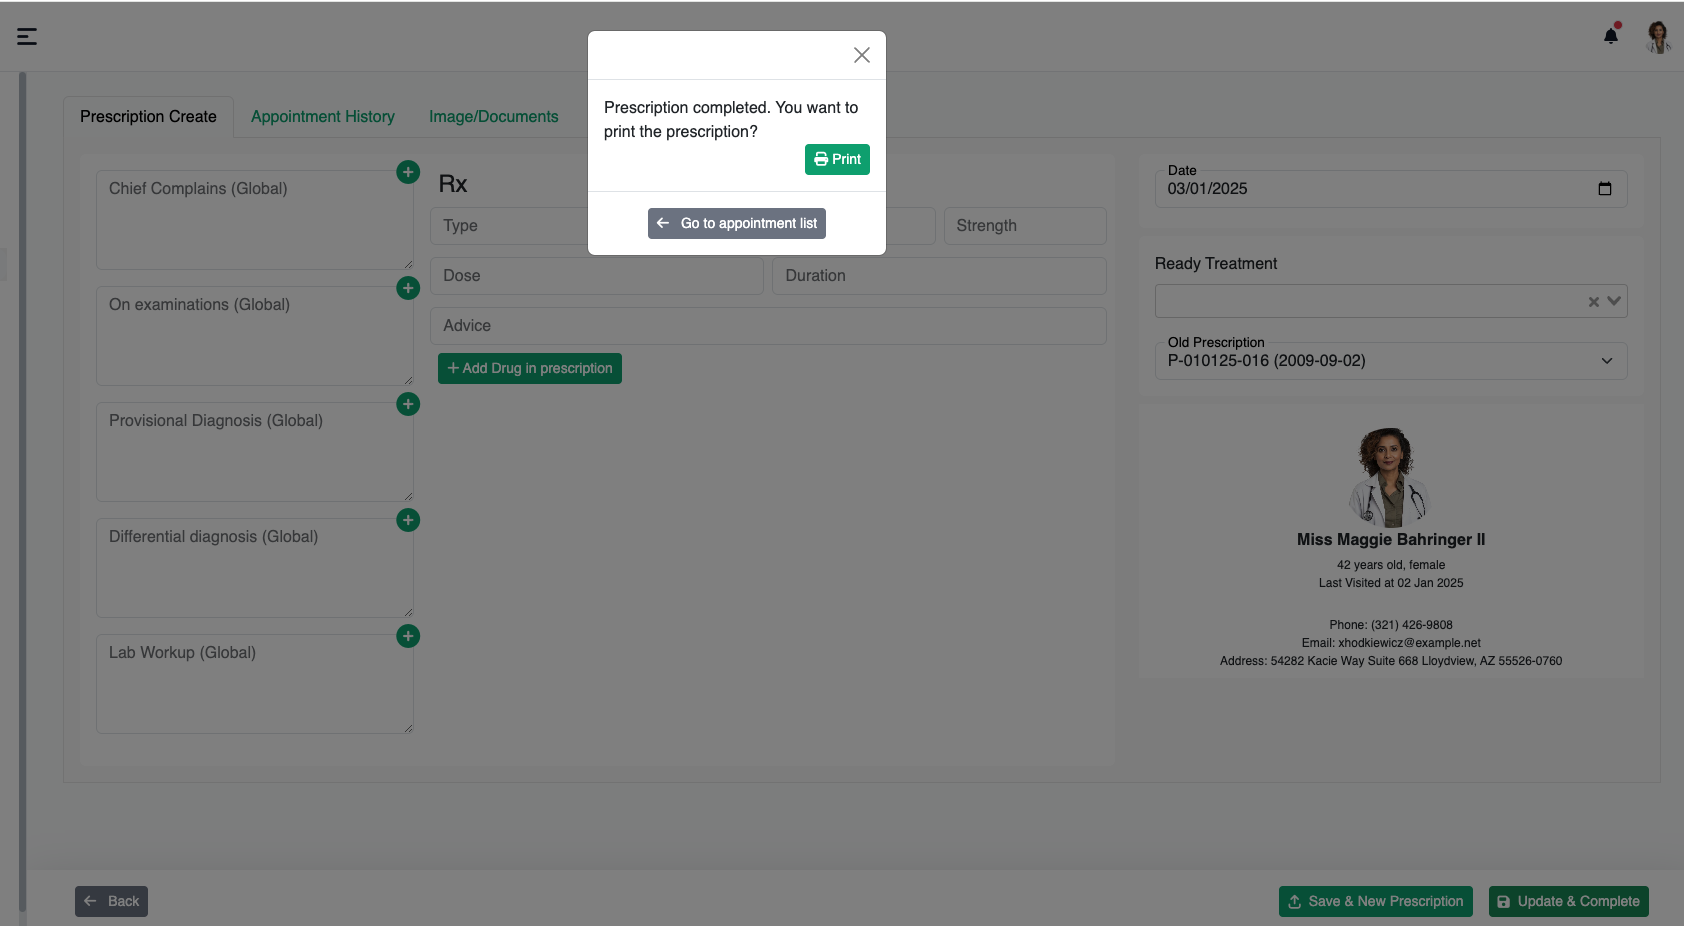This screenshot has height=926, width=1684.
Task: Open the Appointment History tab
Action: click(323, 117)
